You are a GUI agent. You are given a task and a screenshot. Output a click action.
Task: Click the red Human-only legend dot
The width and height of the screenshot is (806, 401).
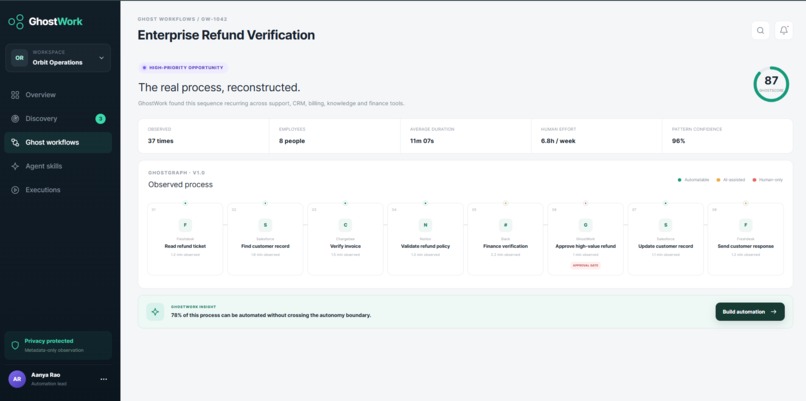[754, 180]
